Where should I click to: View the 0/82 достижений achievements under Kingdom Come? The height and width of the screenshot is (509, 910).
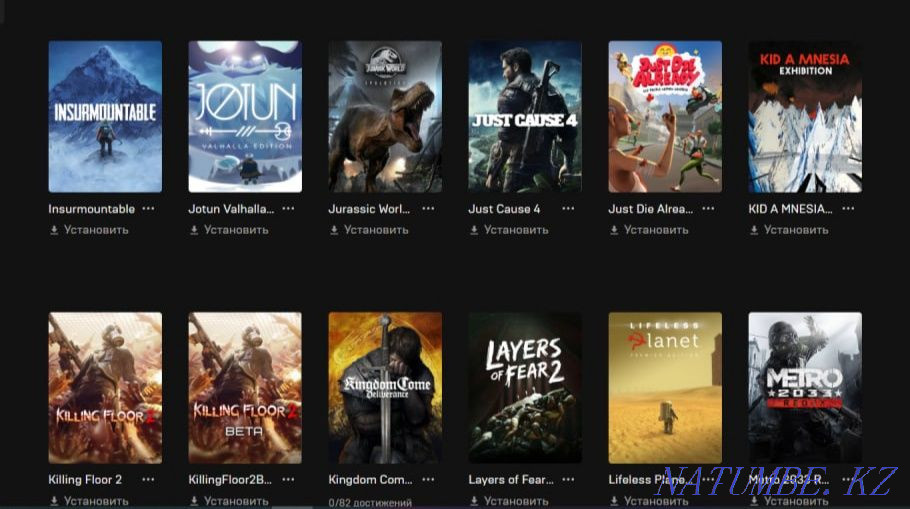(370, 503)
